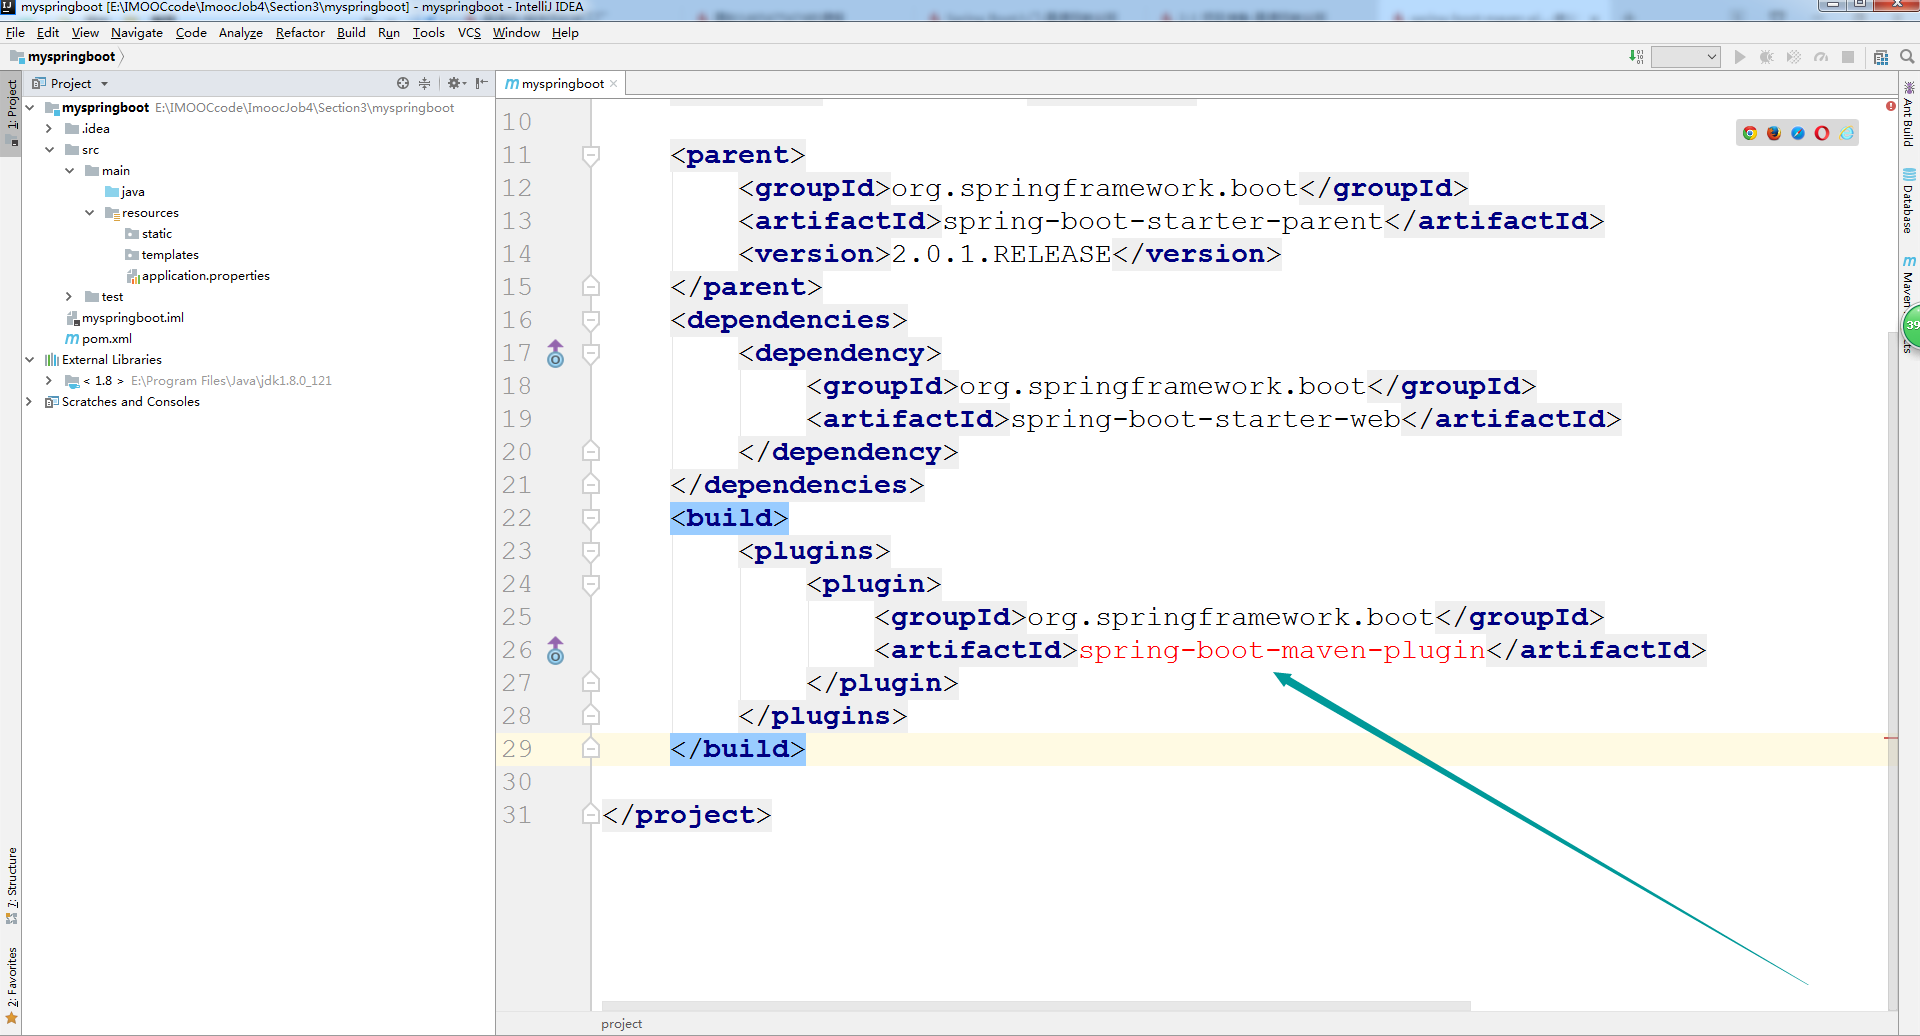This screenshot has width=1920, height=1036.
Task: Click the red error indicator icon
Action: click(1891, 106)
